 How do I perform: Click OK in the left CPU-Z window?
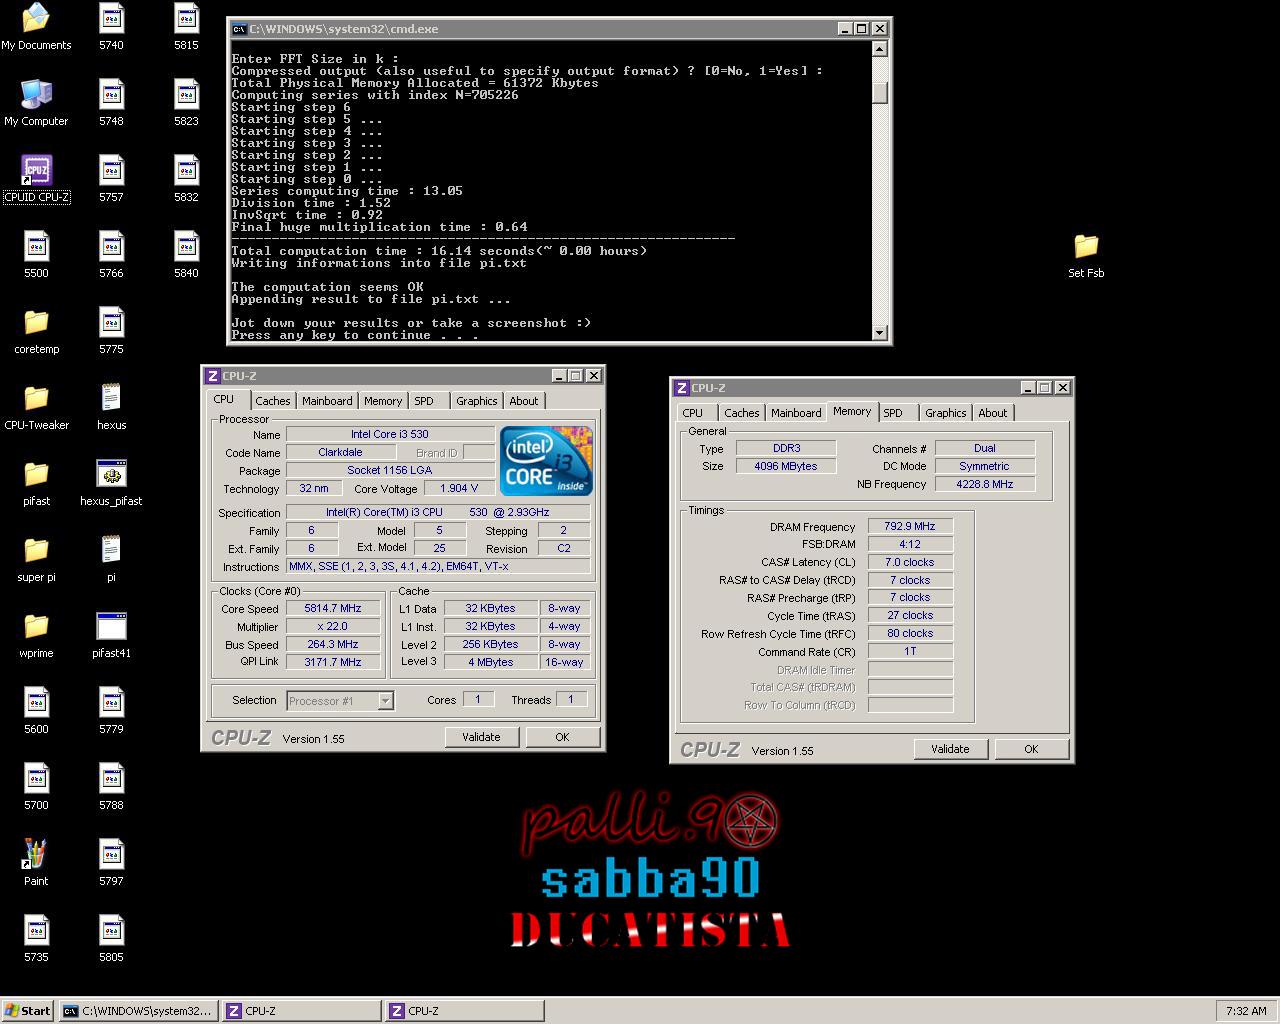[562, 737]
